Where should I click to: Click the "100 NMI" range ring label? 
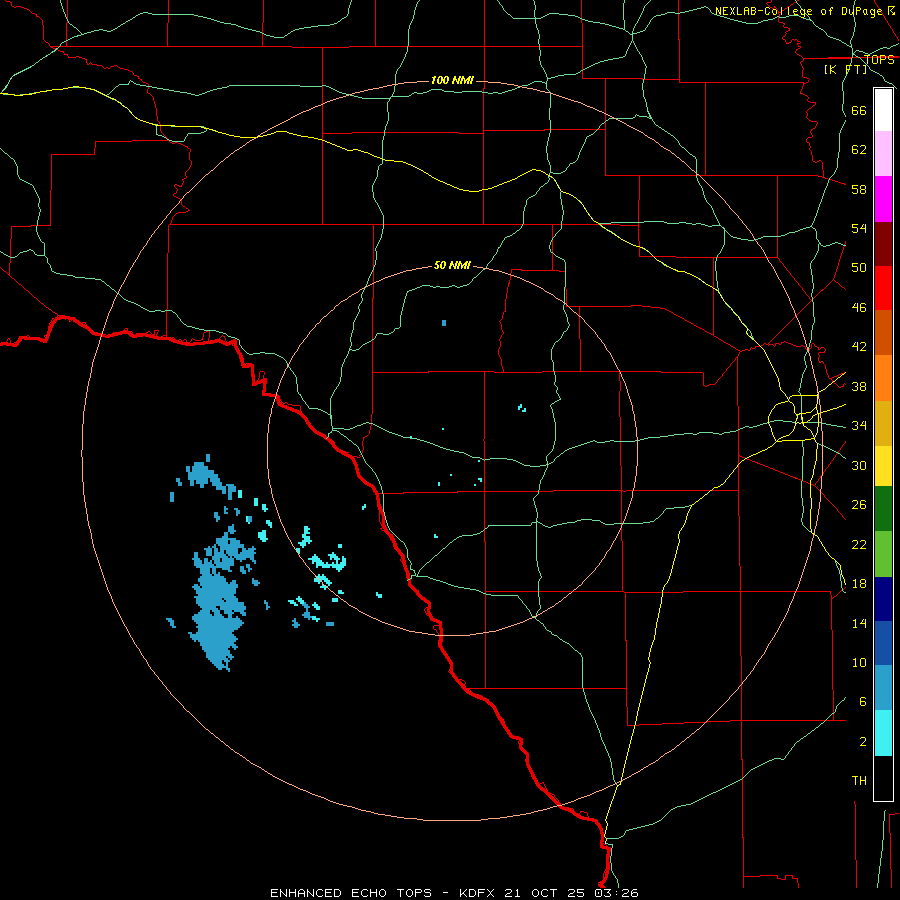point(452,80)
